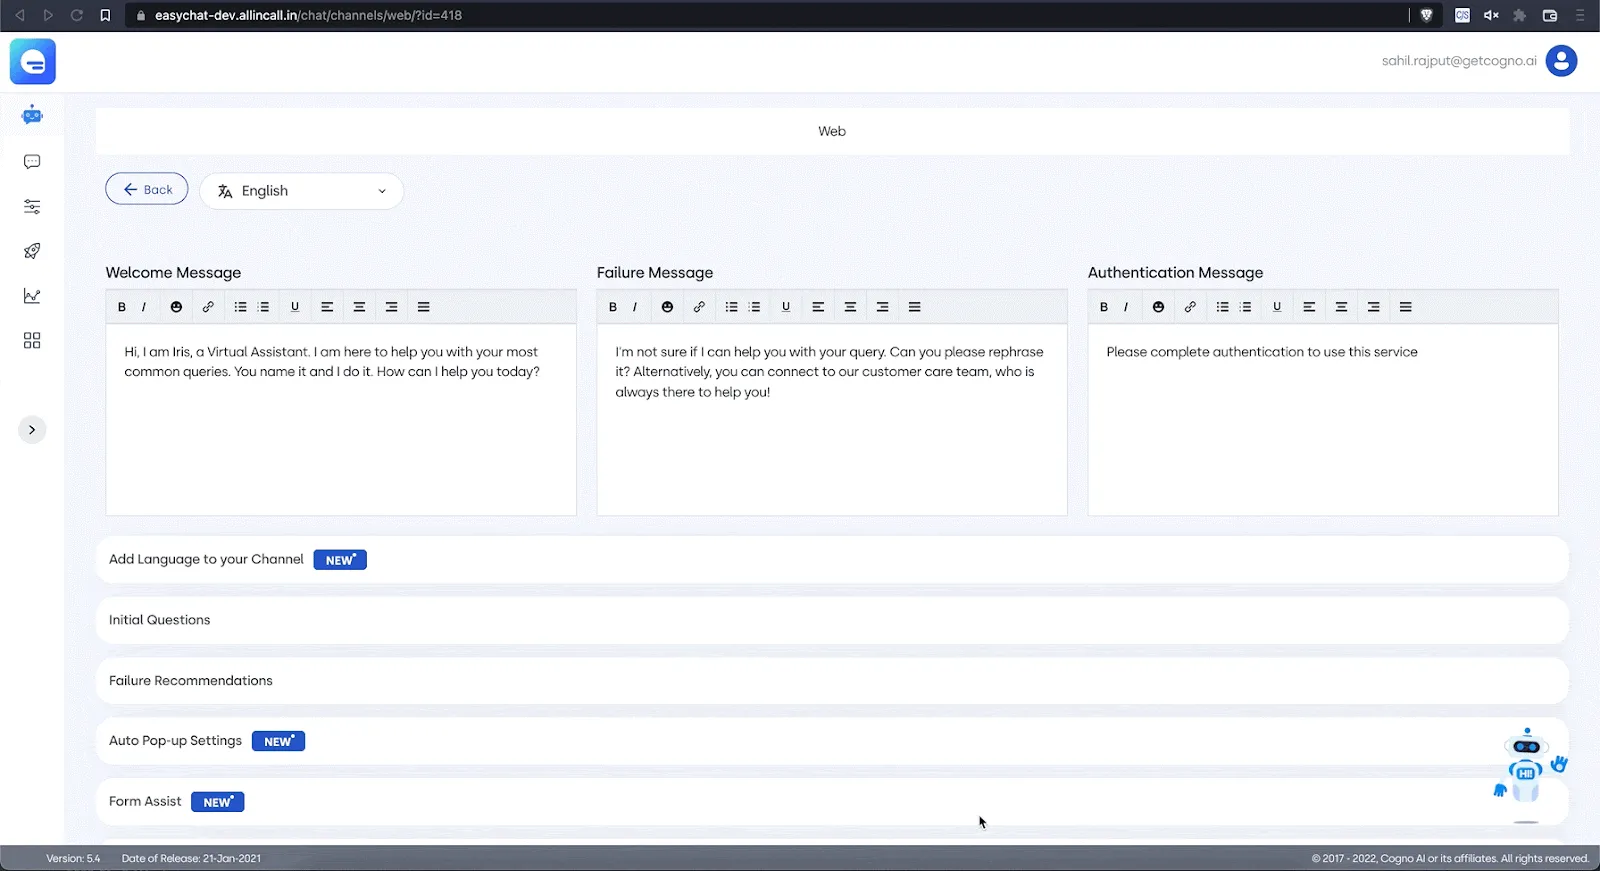The image size is (1600, 871).
Task: Justify text in Authentication Message toolbar
Action: click(1405, 307)
